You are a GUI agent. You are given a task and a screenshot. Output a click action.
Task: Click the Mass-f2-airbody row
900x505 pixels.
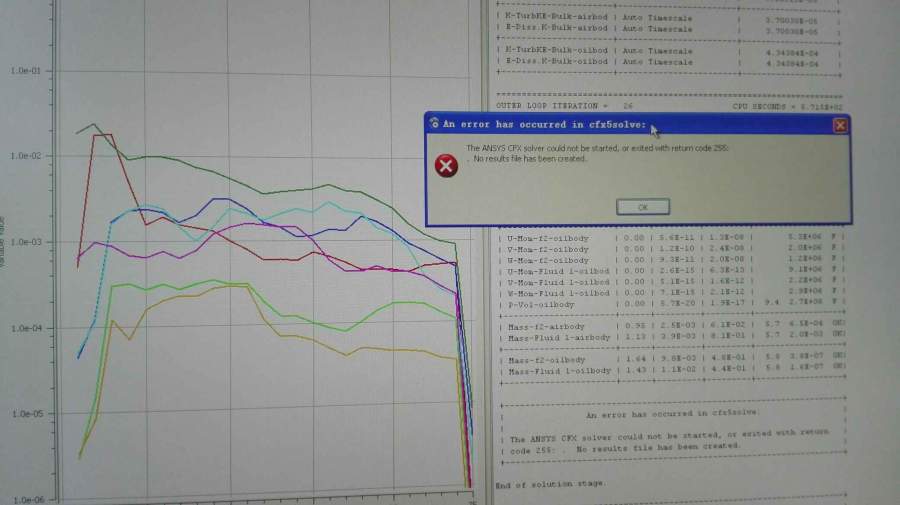pos(672,327)
